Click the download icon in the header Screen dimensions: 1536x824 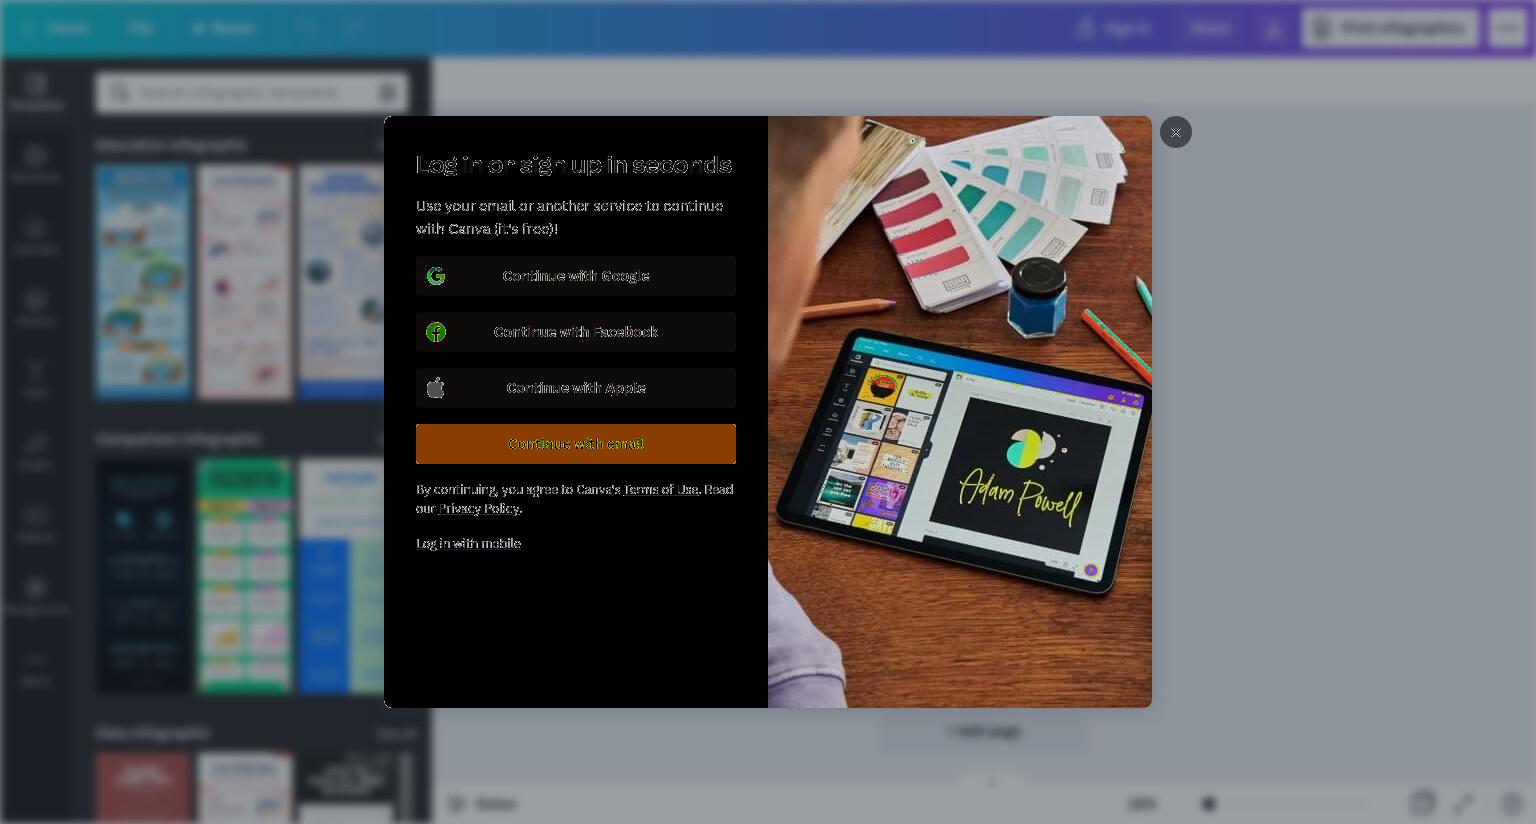coord(1273,29)
